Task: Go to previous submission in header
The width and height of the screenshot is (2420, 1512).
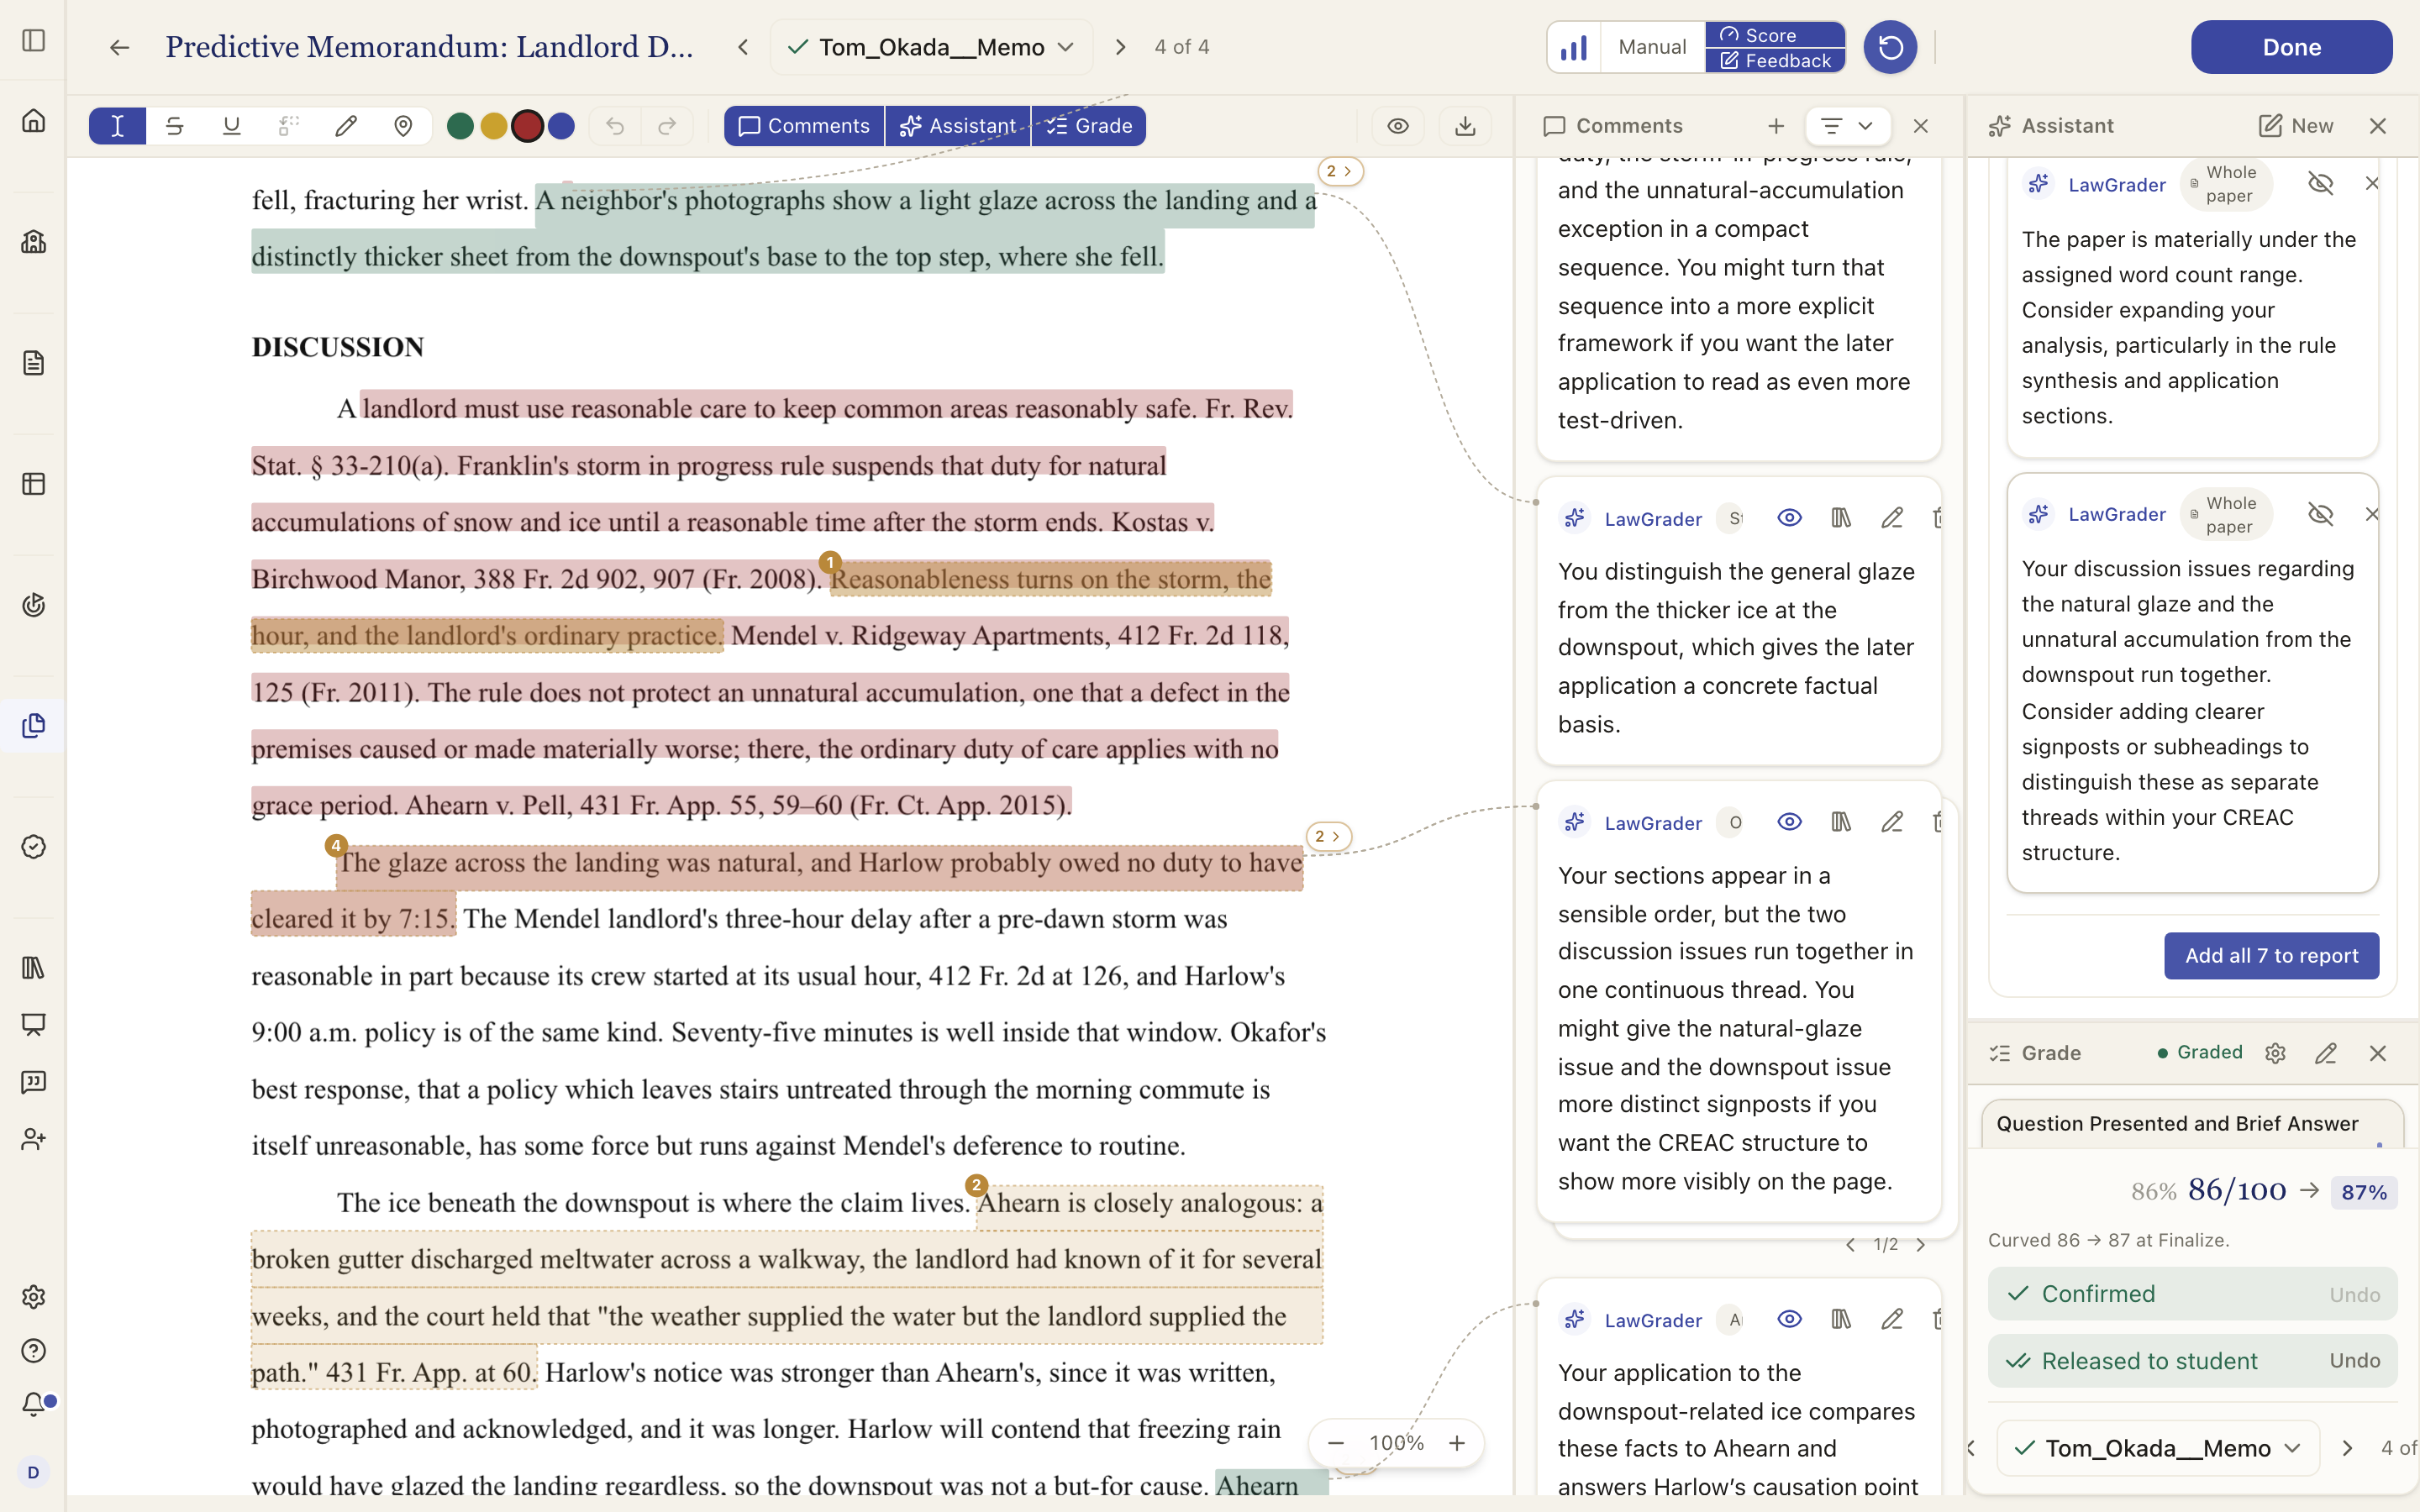Action: pos(743,47)
